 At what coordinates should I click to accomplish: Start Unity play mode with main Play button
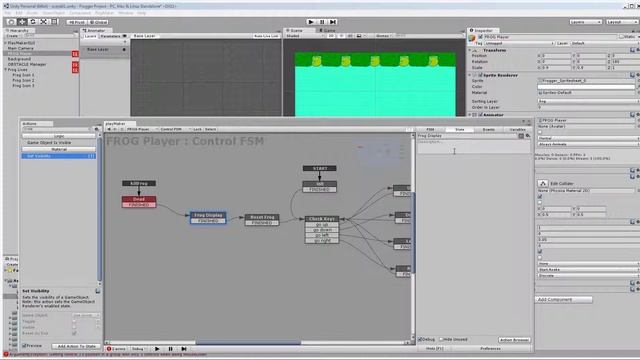[311, 22]
